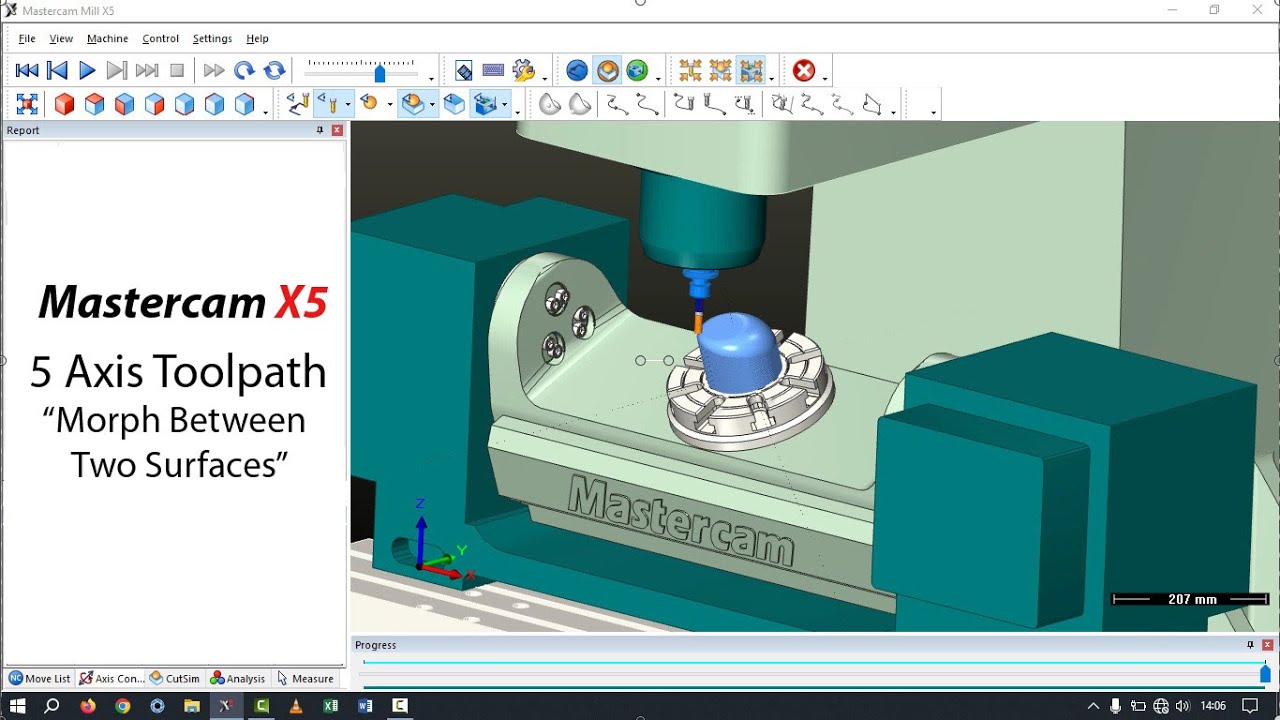Step forward one move in simulation
Viewport: 1280px width, 720px height.
click(x=117, y=70)
